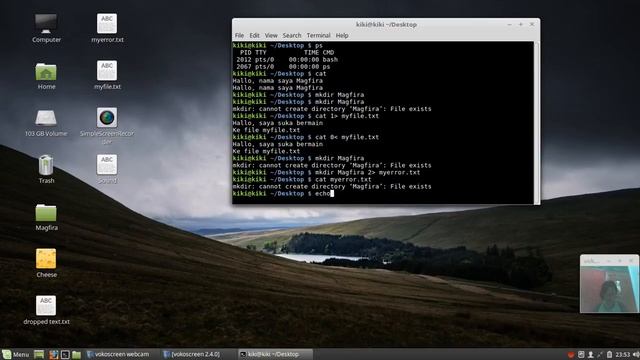Viewport: 640px width, 360px height.
Task: Click the "cat 1> myfile.txt" command line
Action: point(306,116)
